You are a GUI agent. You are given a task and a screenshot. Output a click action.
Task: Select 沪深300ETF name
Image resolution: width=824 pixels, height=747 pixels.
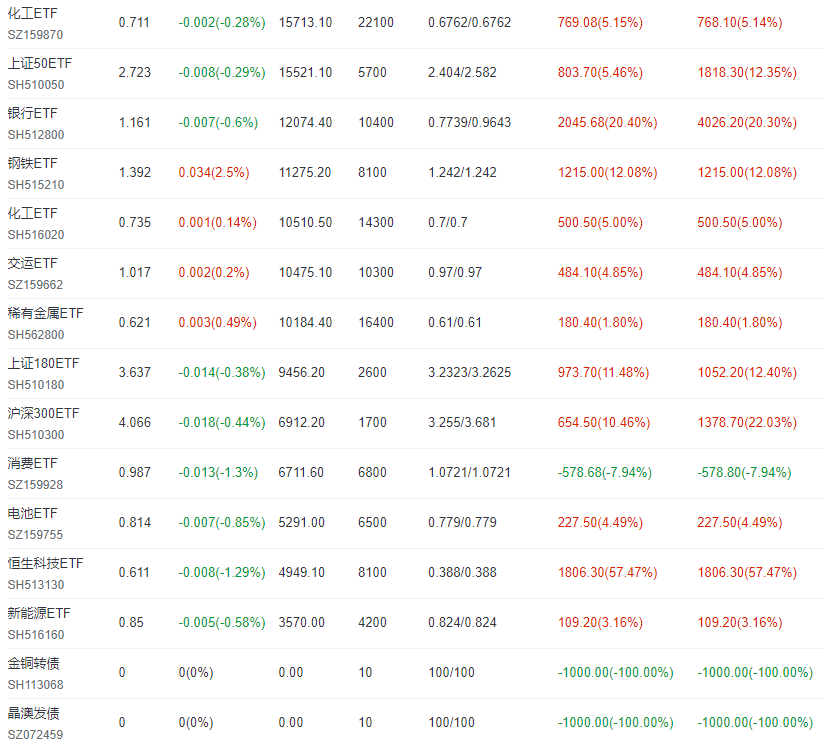[43, 413]
